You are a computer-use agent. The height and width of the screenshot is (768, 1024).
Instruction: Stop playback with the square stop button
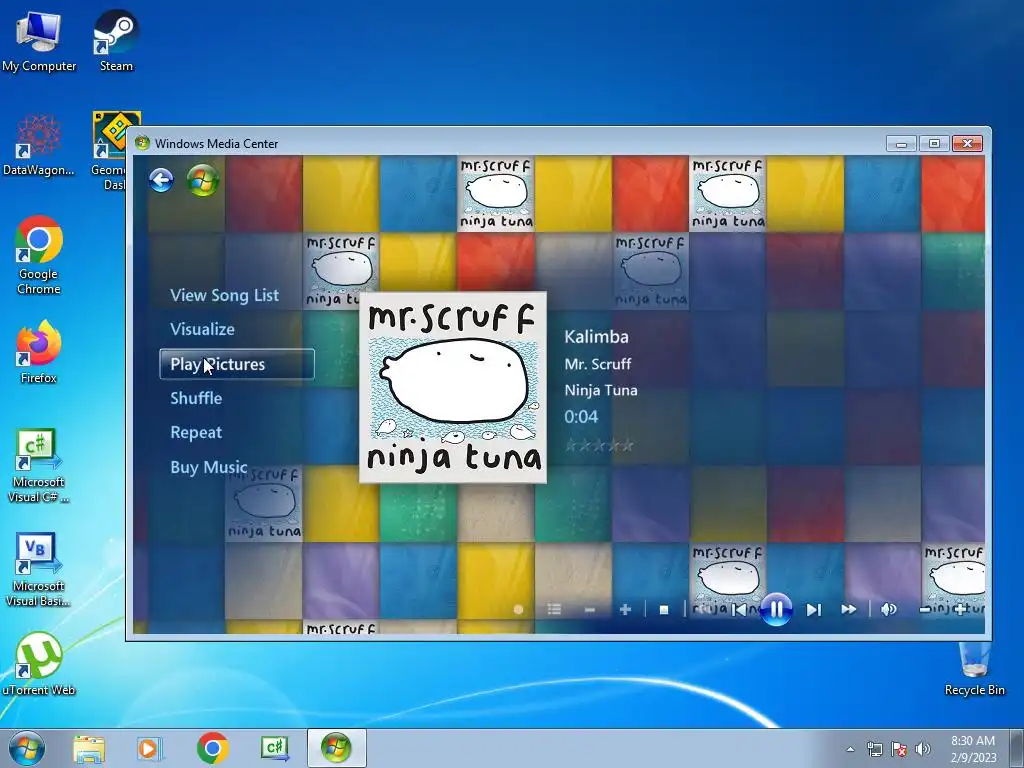point(664,610)
